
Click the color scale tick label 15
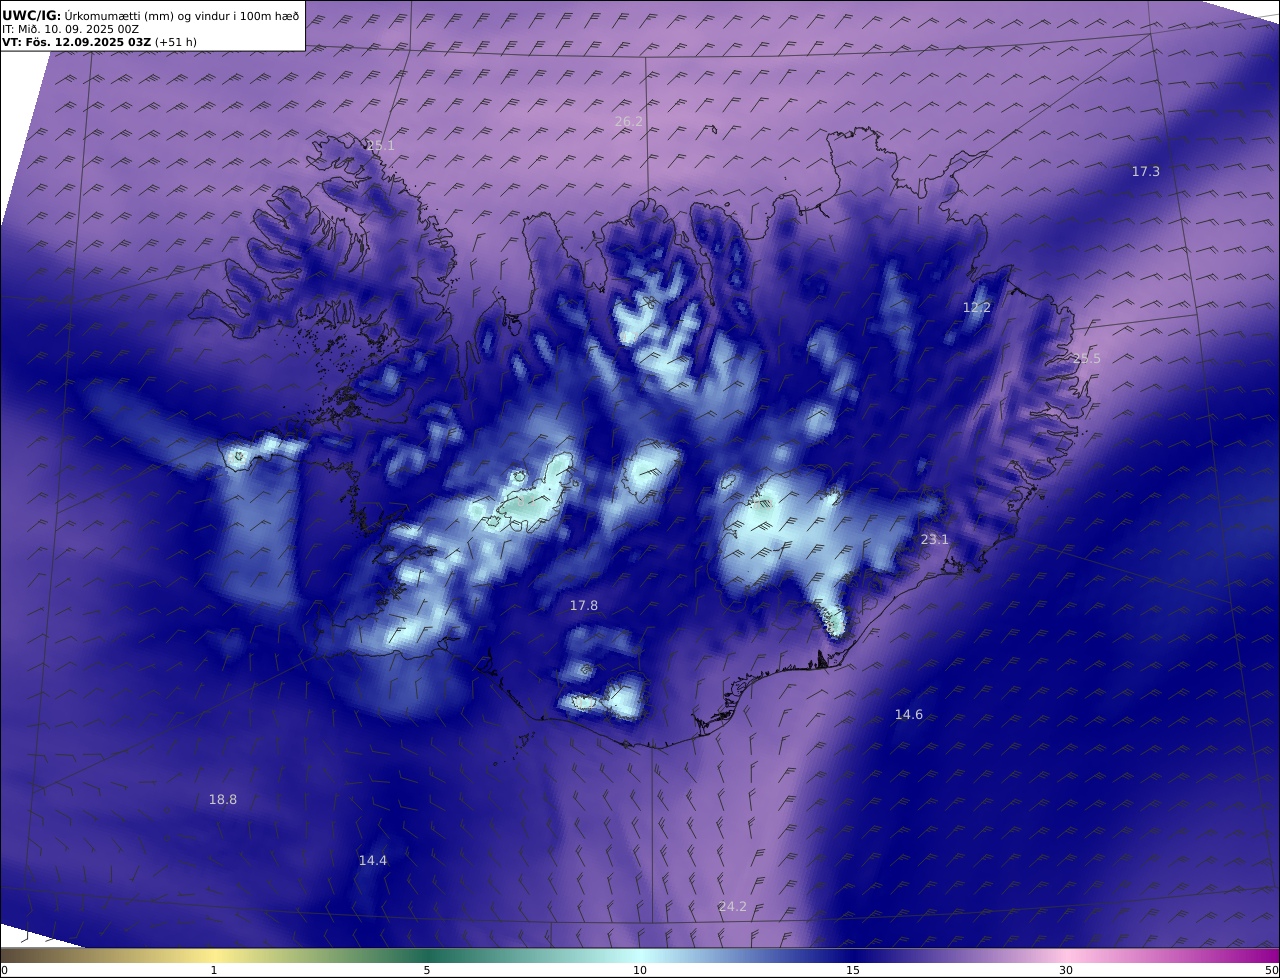click(853, 970)
